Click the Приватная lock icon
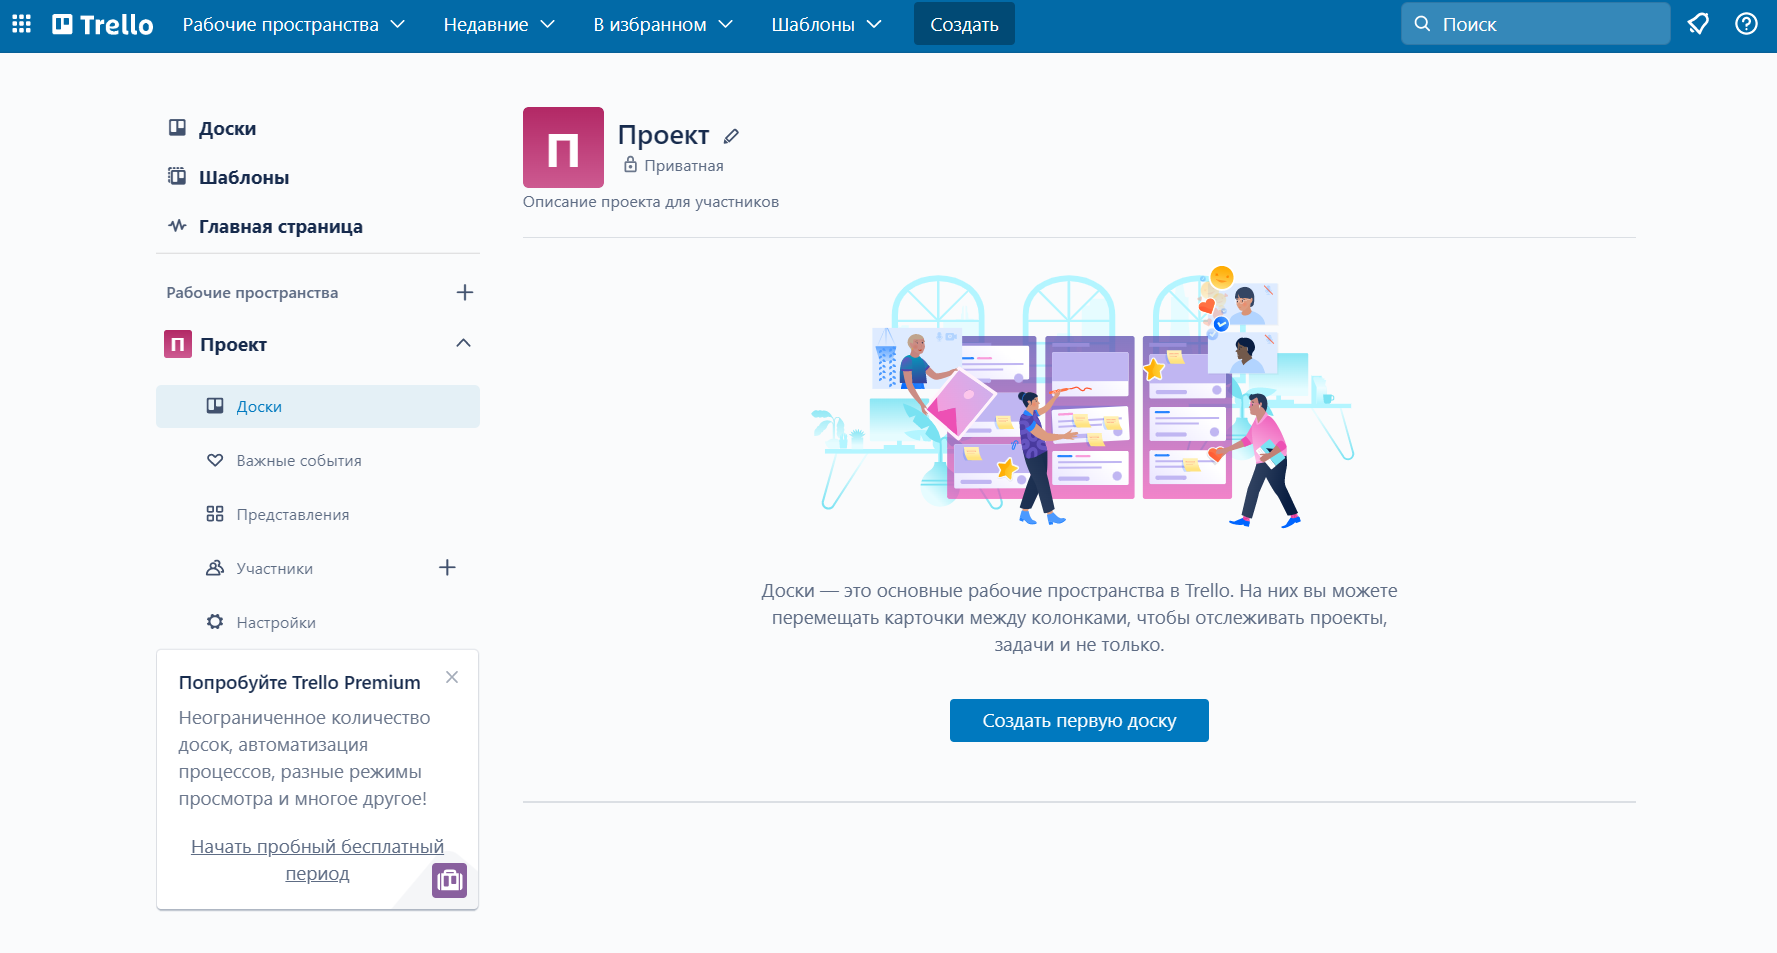 [630, 165]
